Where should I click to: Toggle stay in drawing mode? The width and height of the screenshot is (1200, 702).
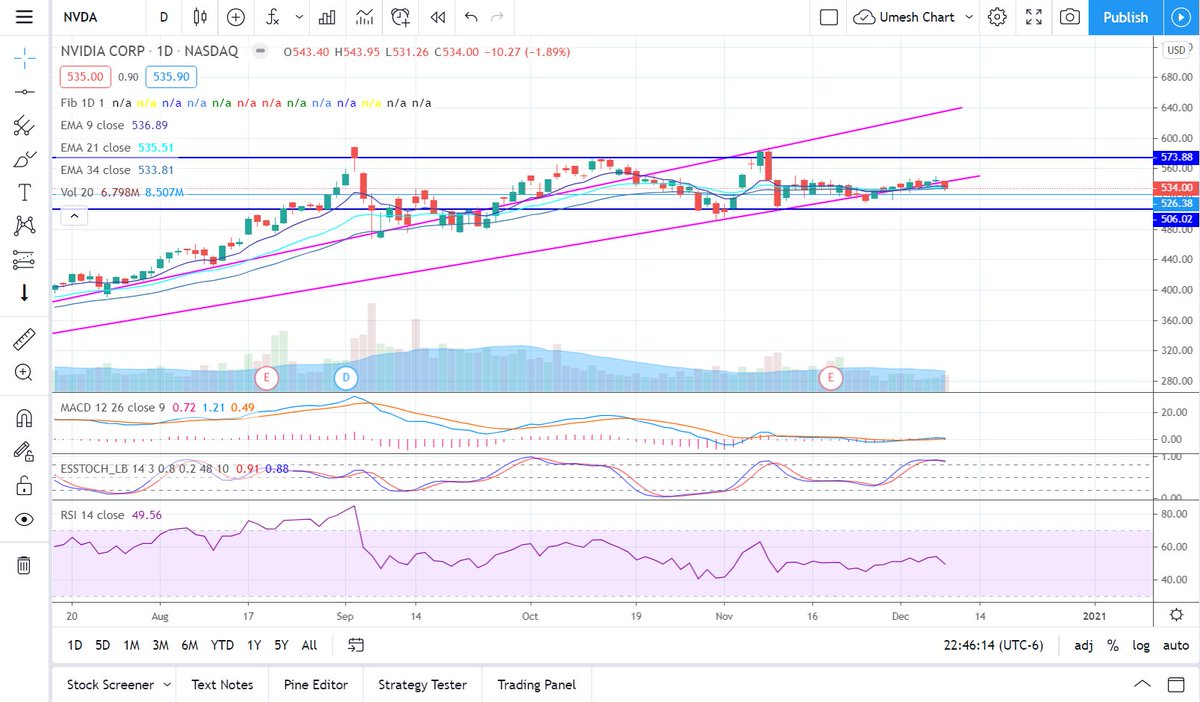[25, 451]
